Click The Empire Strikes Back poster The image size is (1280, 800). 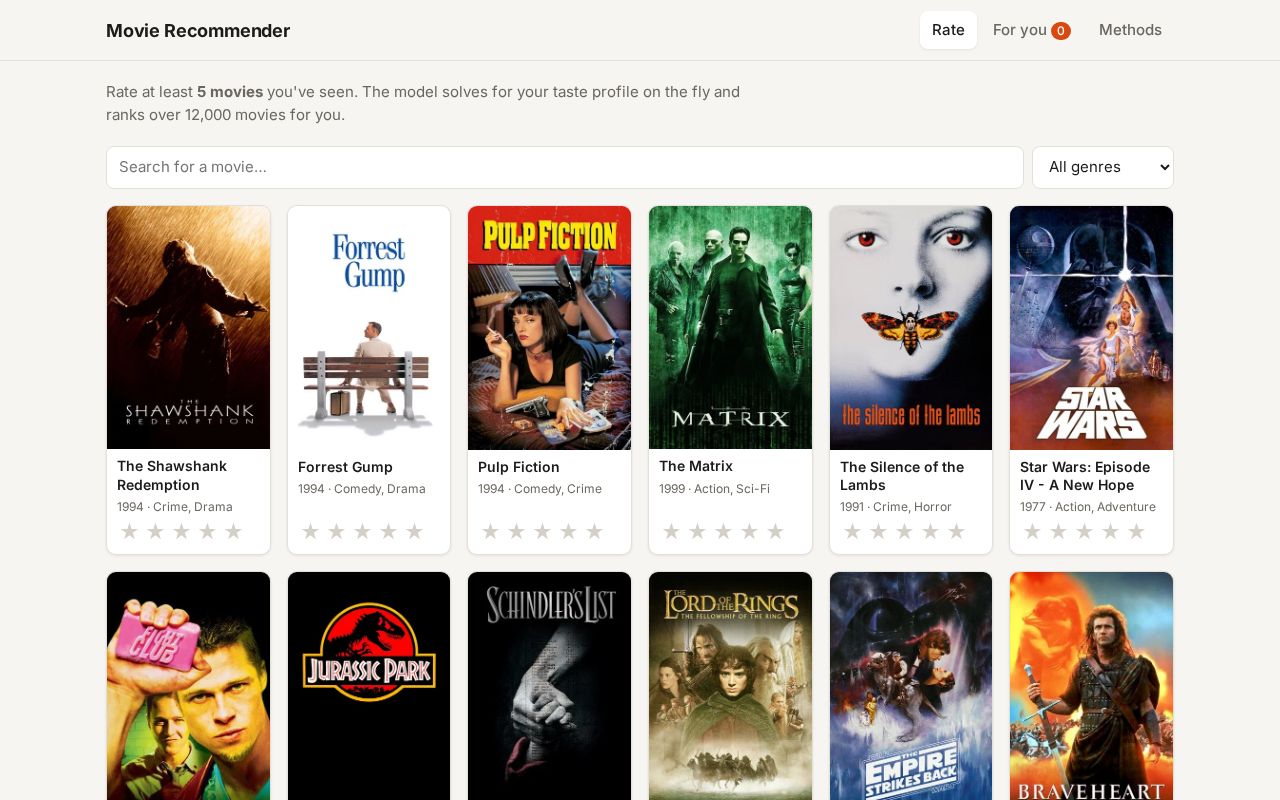(x=911, y=686)
